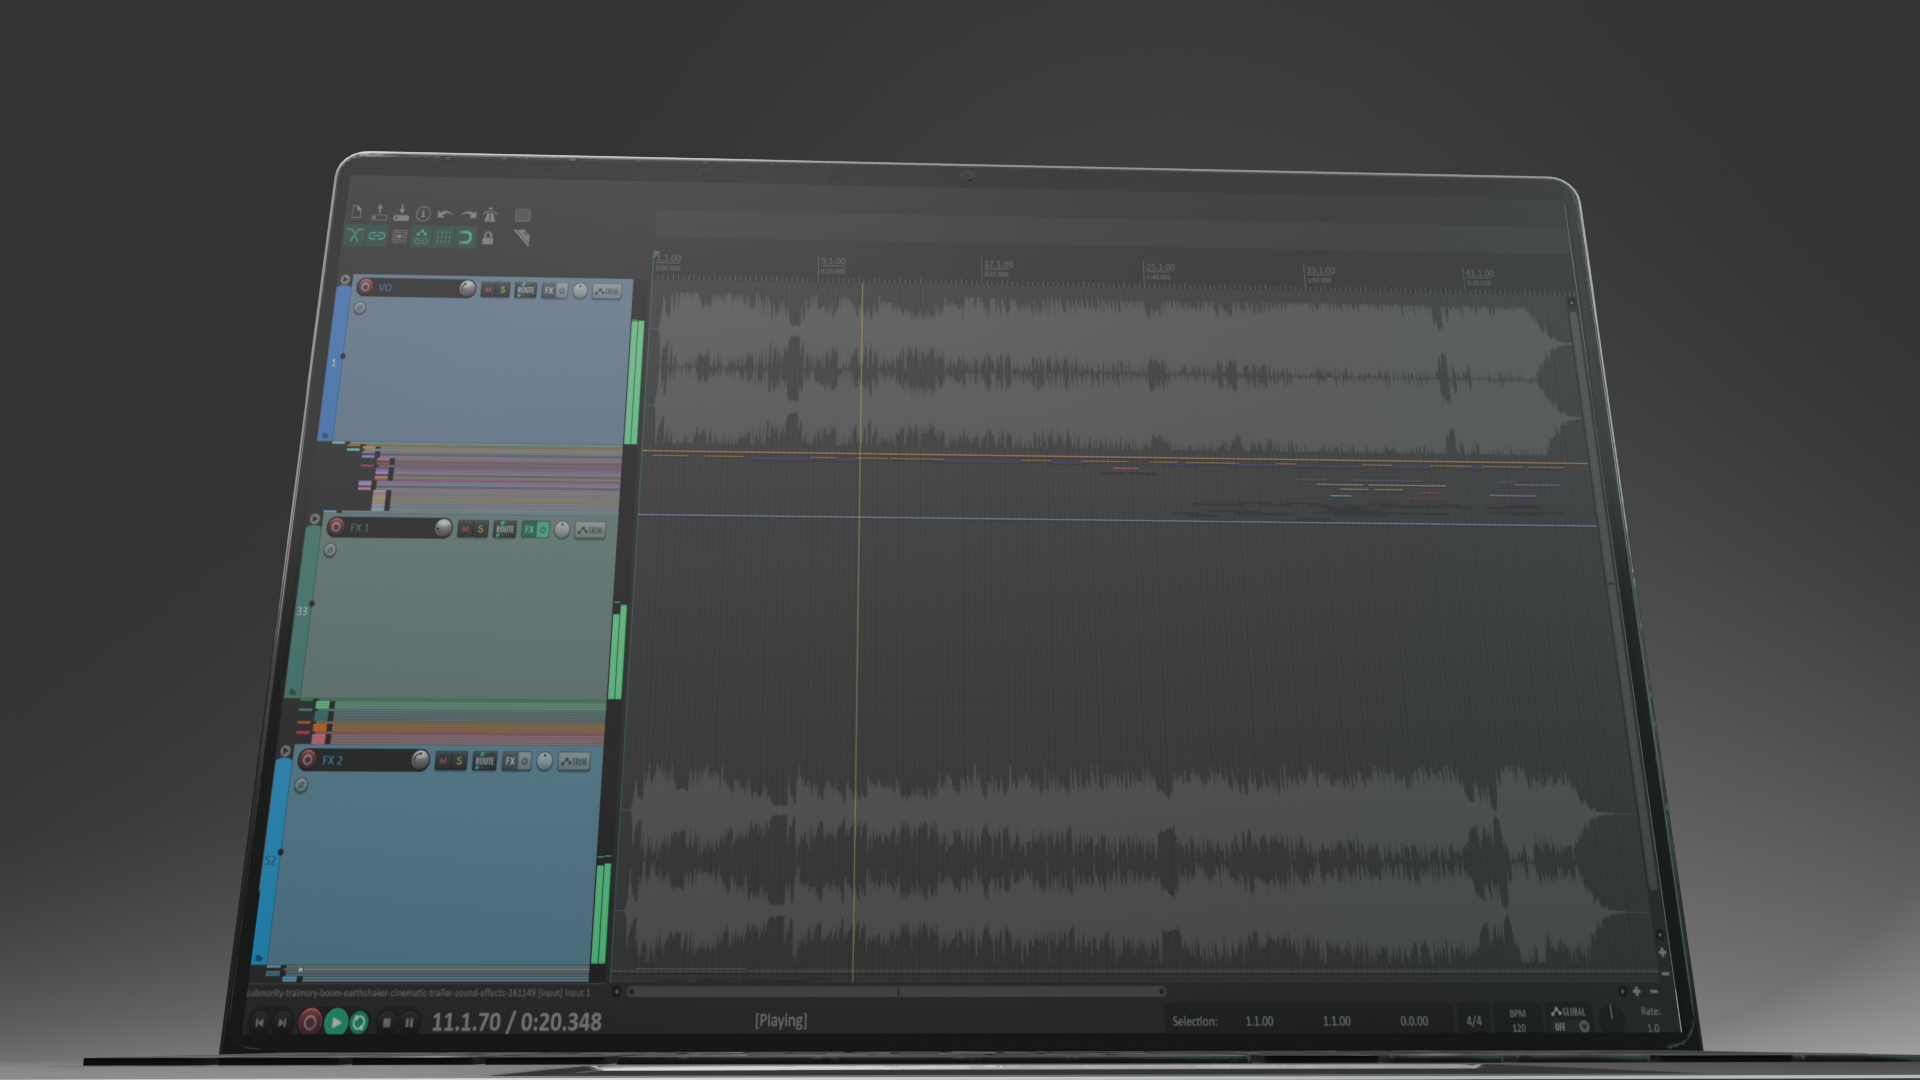Arm the FX 1 track for recording
This screenshot has width=1920, height=1080.
336,526
